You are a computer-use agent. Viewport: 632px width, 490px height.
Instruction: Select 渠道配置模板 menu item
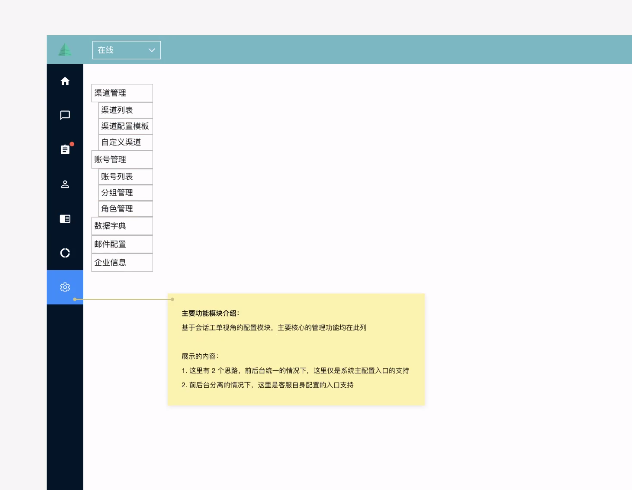125,126
